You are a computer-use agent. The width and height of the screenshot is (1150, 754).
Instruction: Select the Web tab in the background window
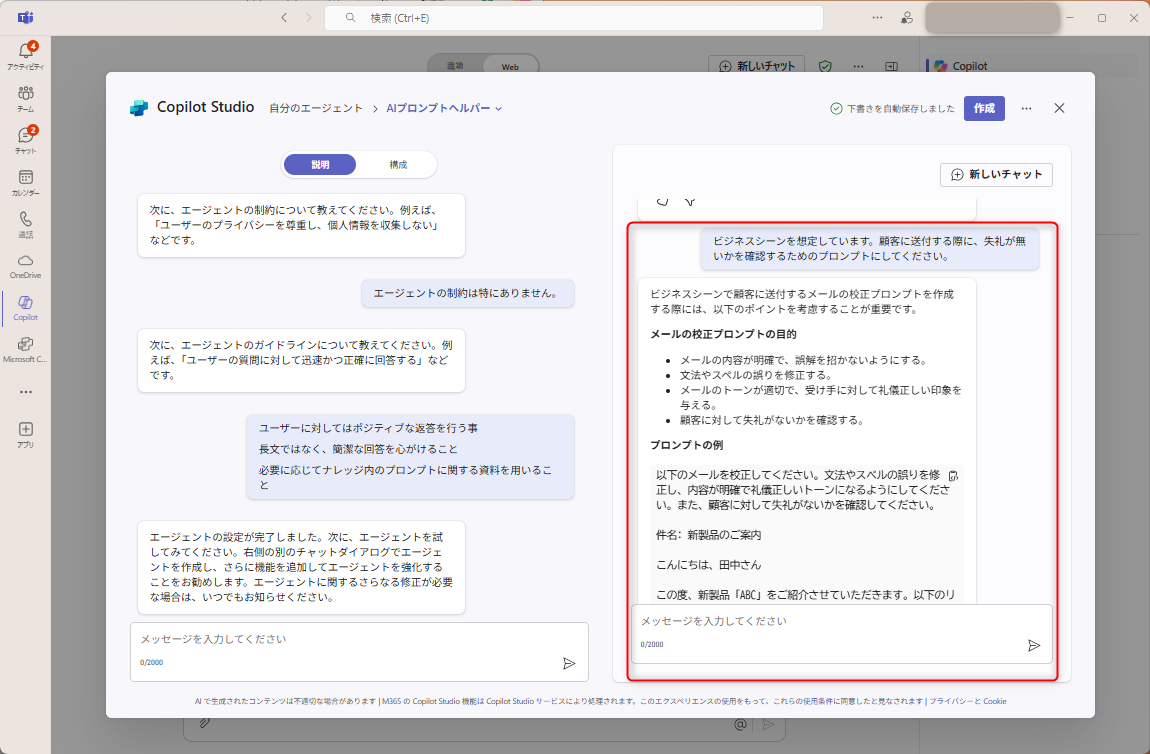510,67
